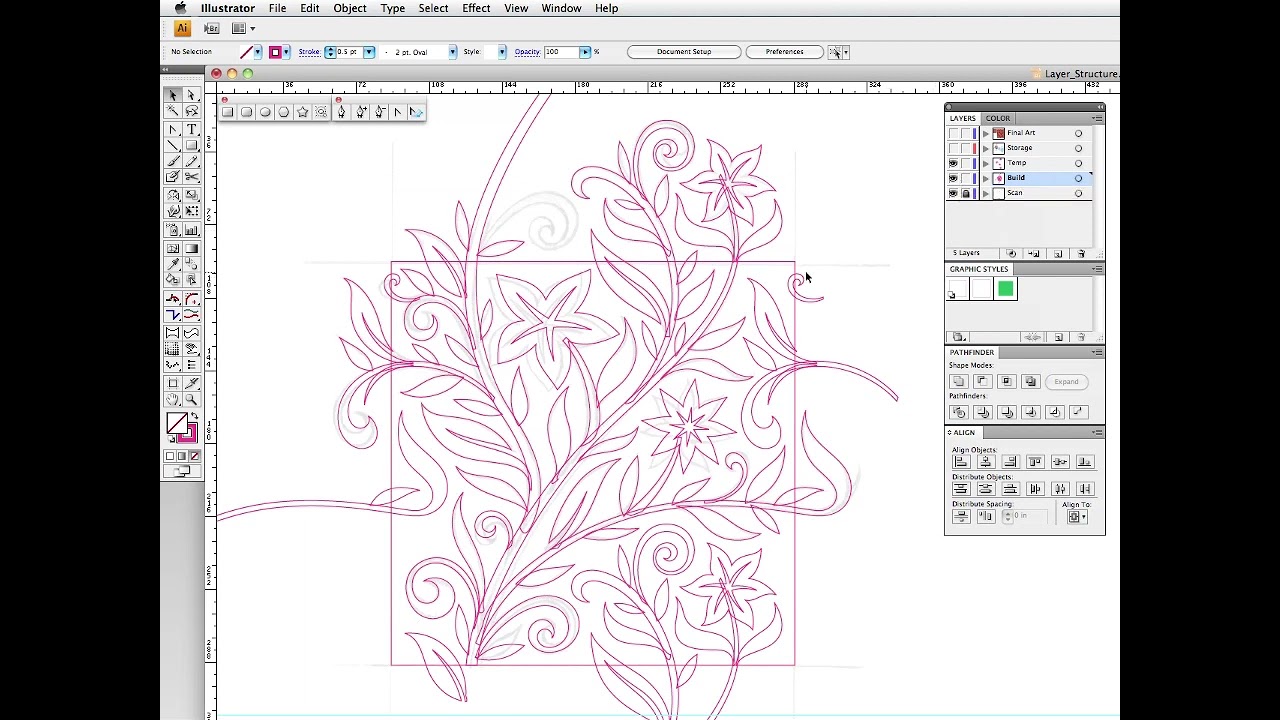This screenshot has width=1280, height=720.
Task: Open the brush definition dropdown '2 pt. Oval'
Action: [x=452, y=52]
